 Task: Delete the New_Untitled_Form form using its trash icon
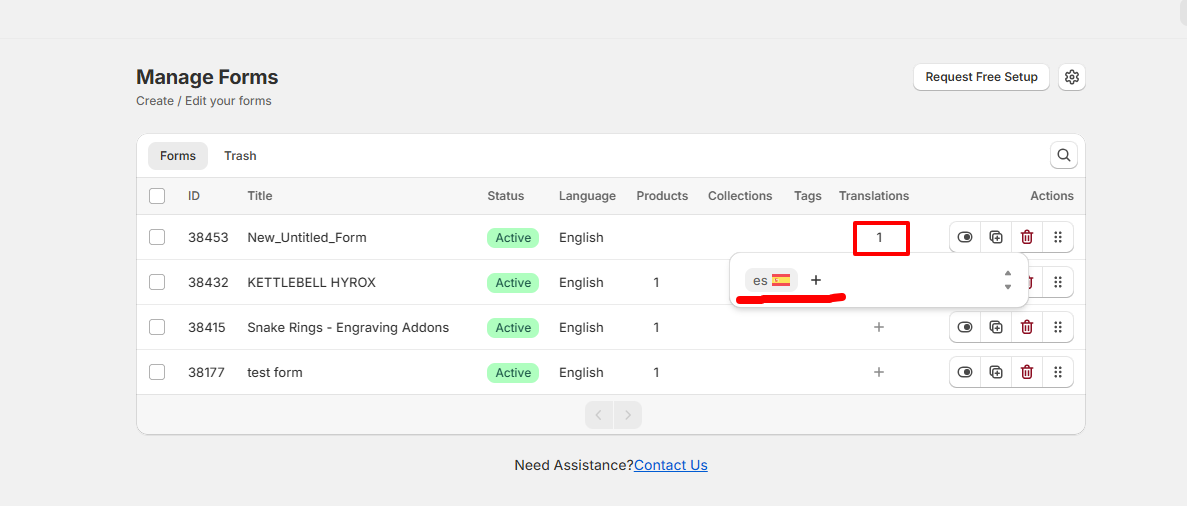[x=1027, y=237]
